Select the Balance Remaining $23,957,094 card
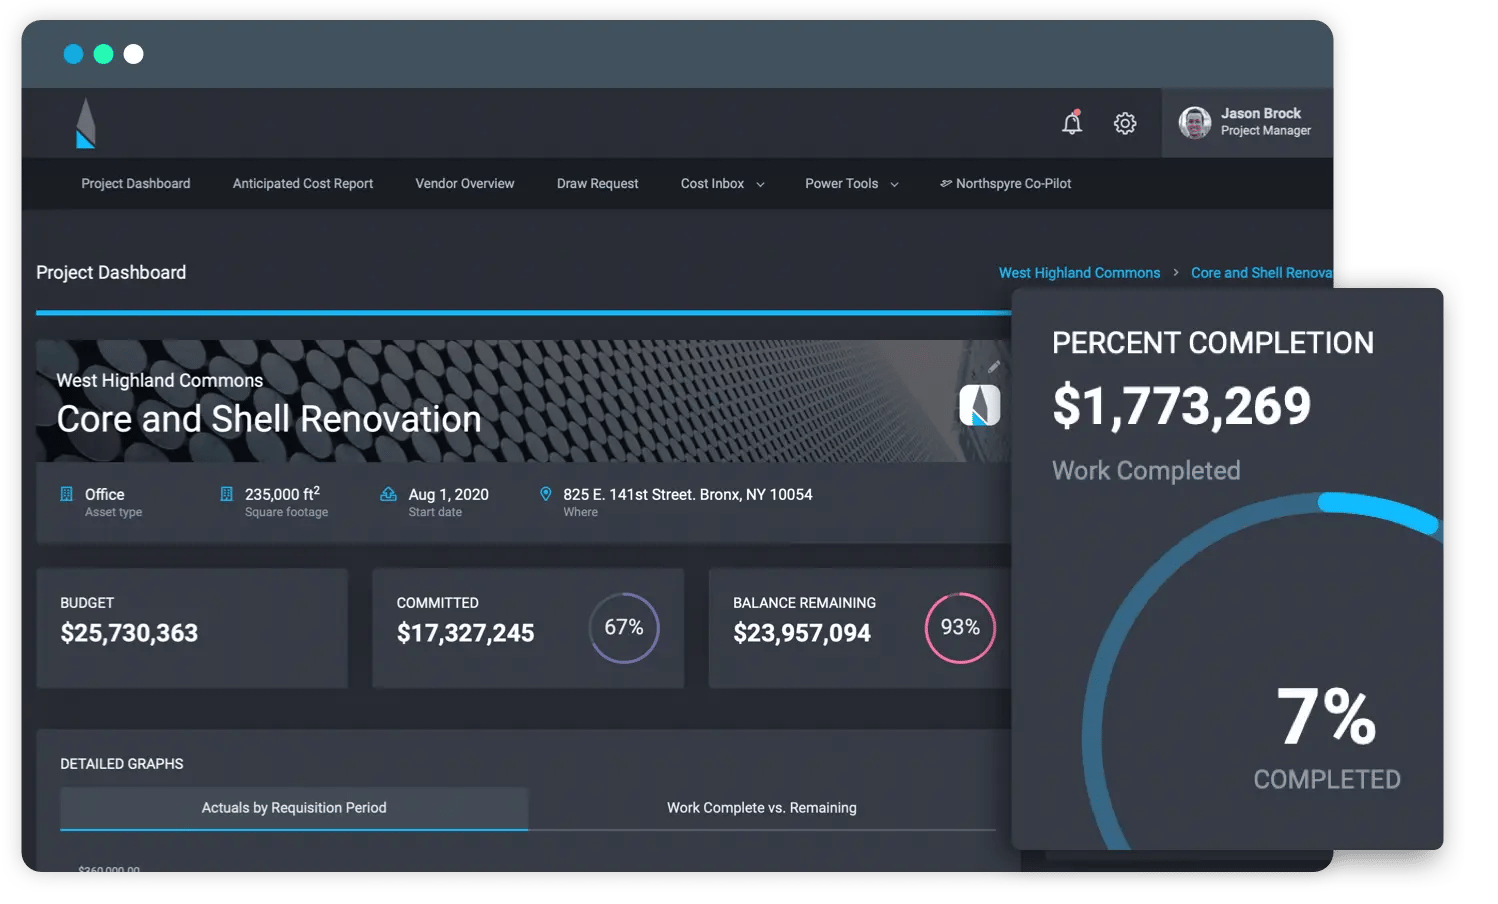Screen dimensions: 1498x904 click(862, 628)
